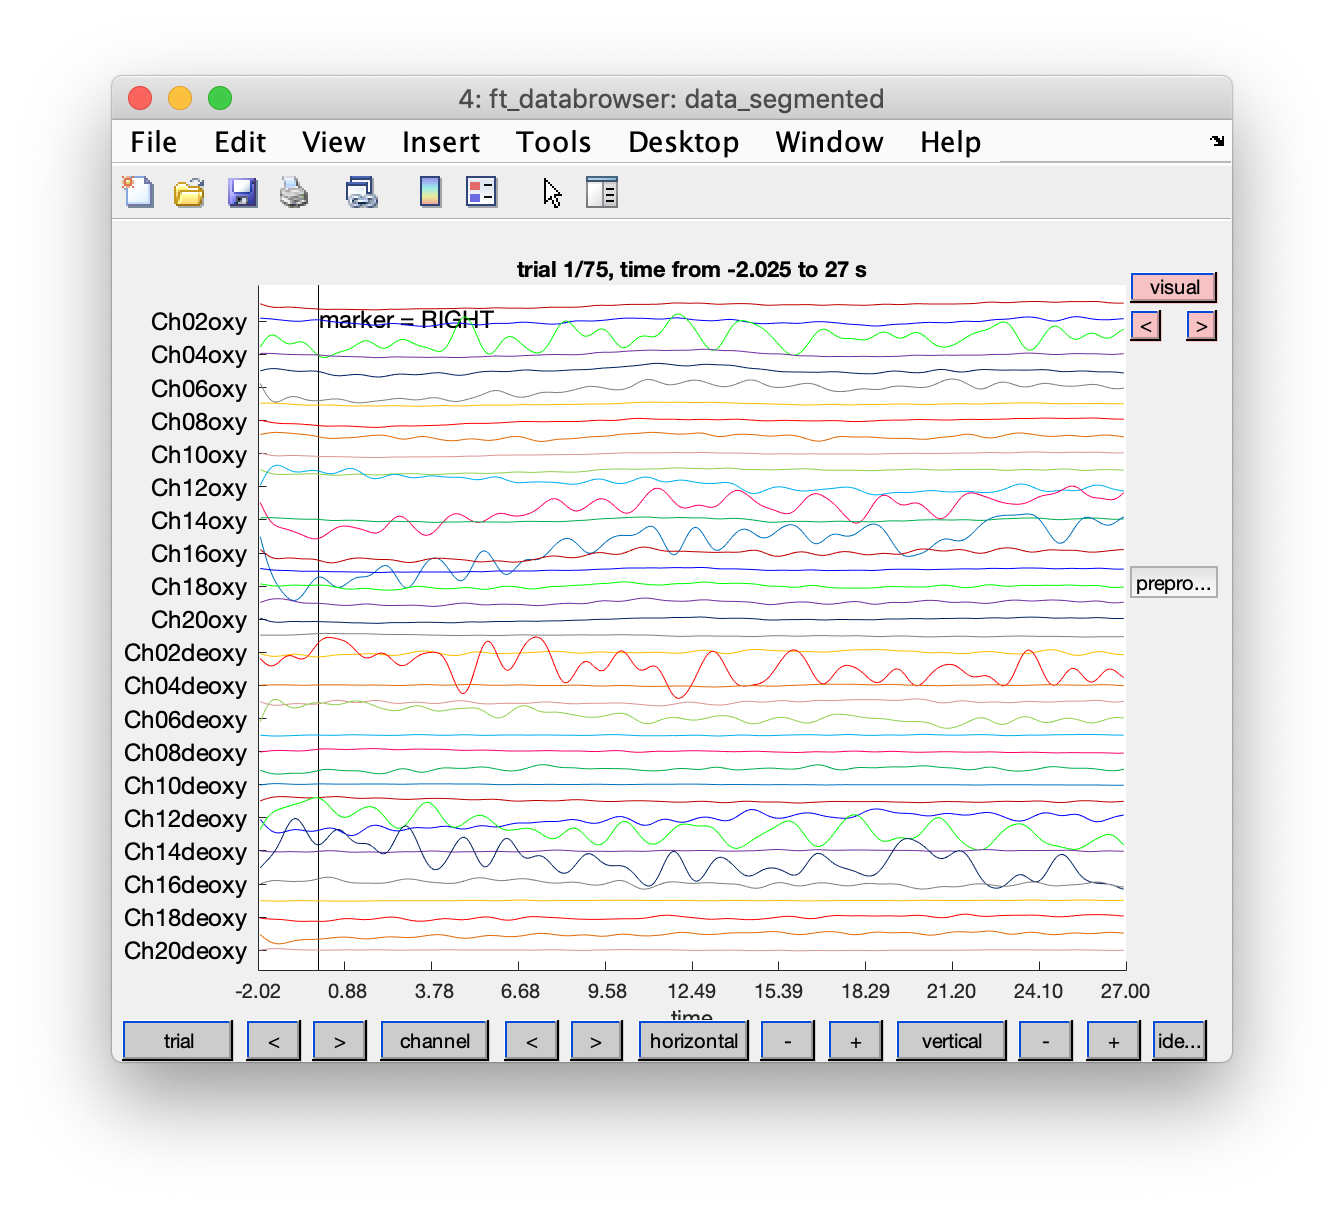The width and height of the screenshot is (1344, 1210).
Task: Go to the next trial
Action: (x=340, y=1041)
